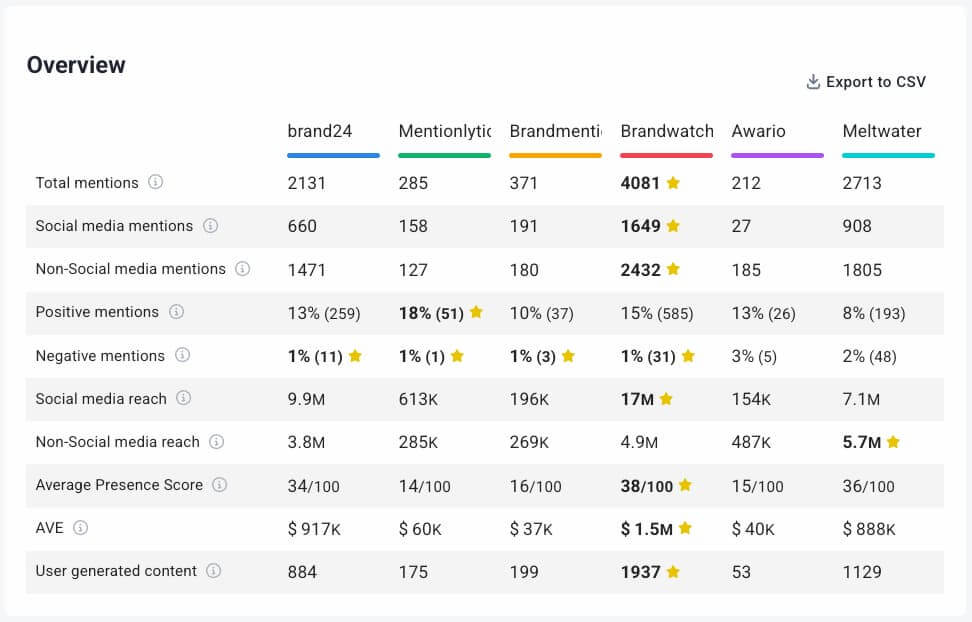Click the star next to Brandwatch 4081 mentions
The image size is (972, 622).
673,183
